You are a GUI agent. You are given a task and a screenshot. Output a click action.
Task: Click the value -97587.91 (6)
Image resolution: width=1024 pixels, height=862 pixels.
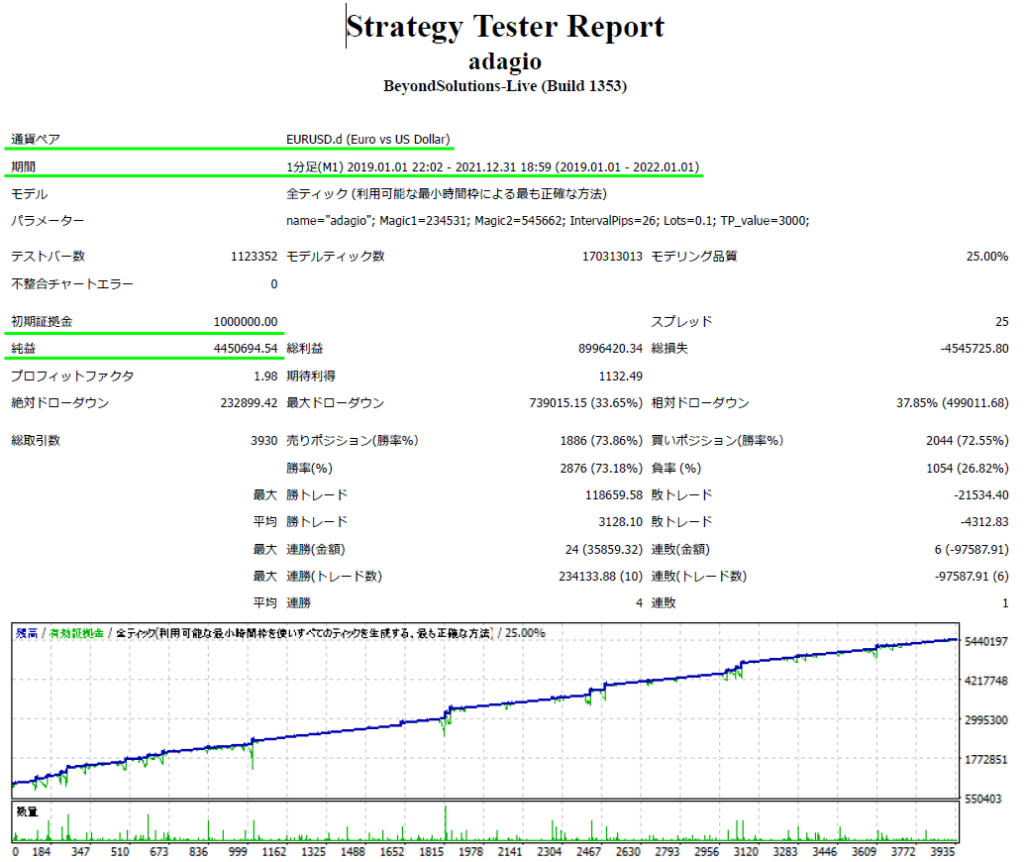tap(972, 577)
